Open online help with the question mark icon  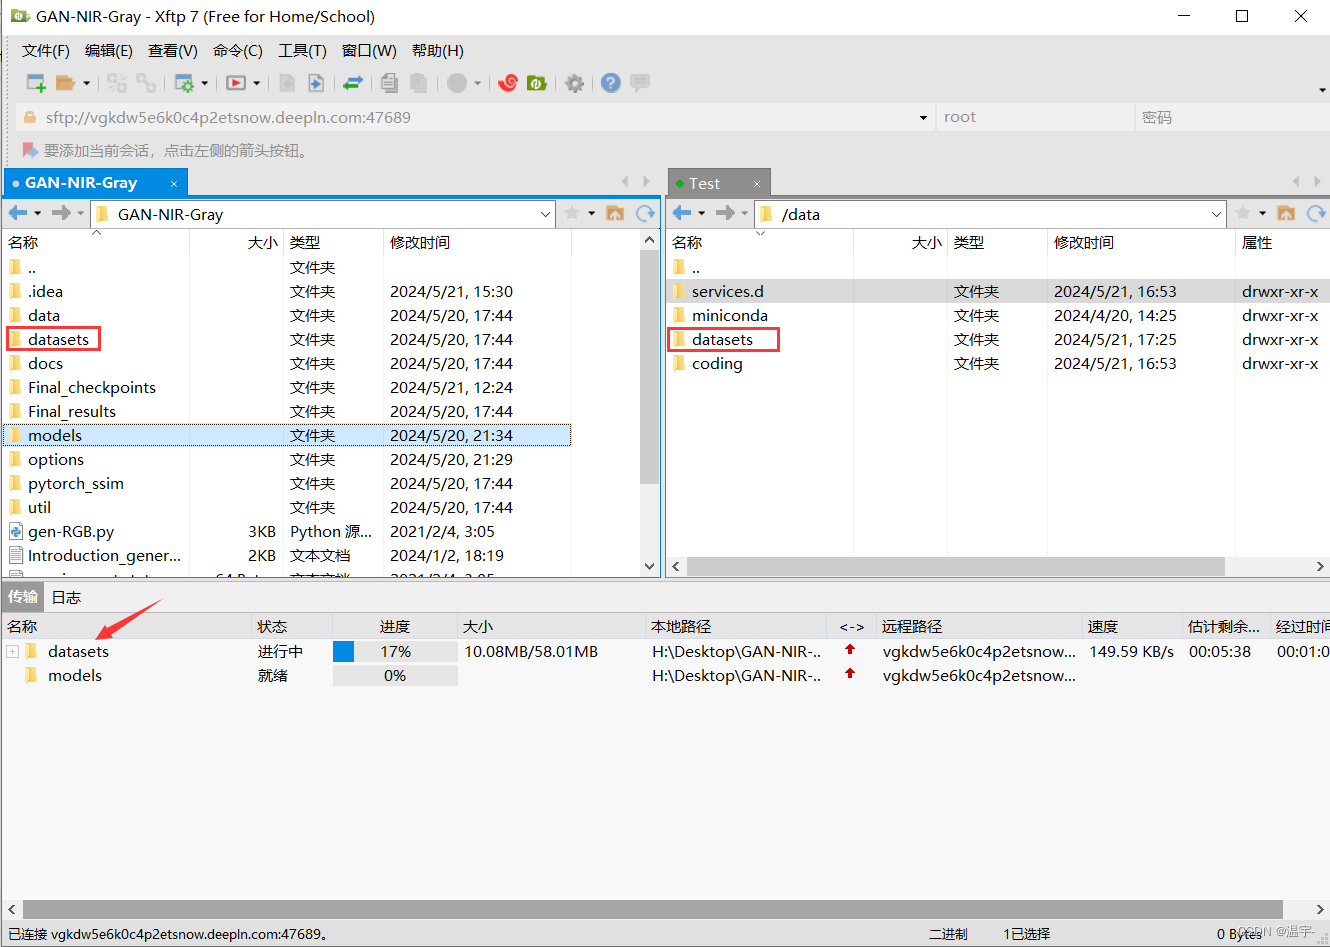pos(610,83)
